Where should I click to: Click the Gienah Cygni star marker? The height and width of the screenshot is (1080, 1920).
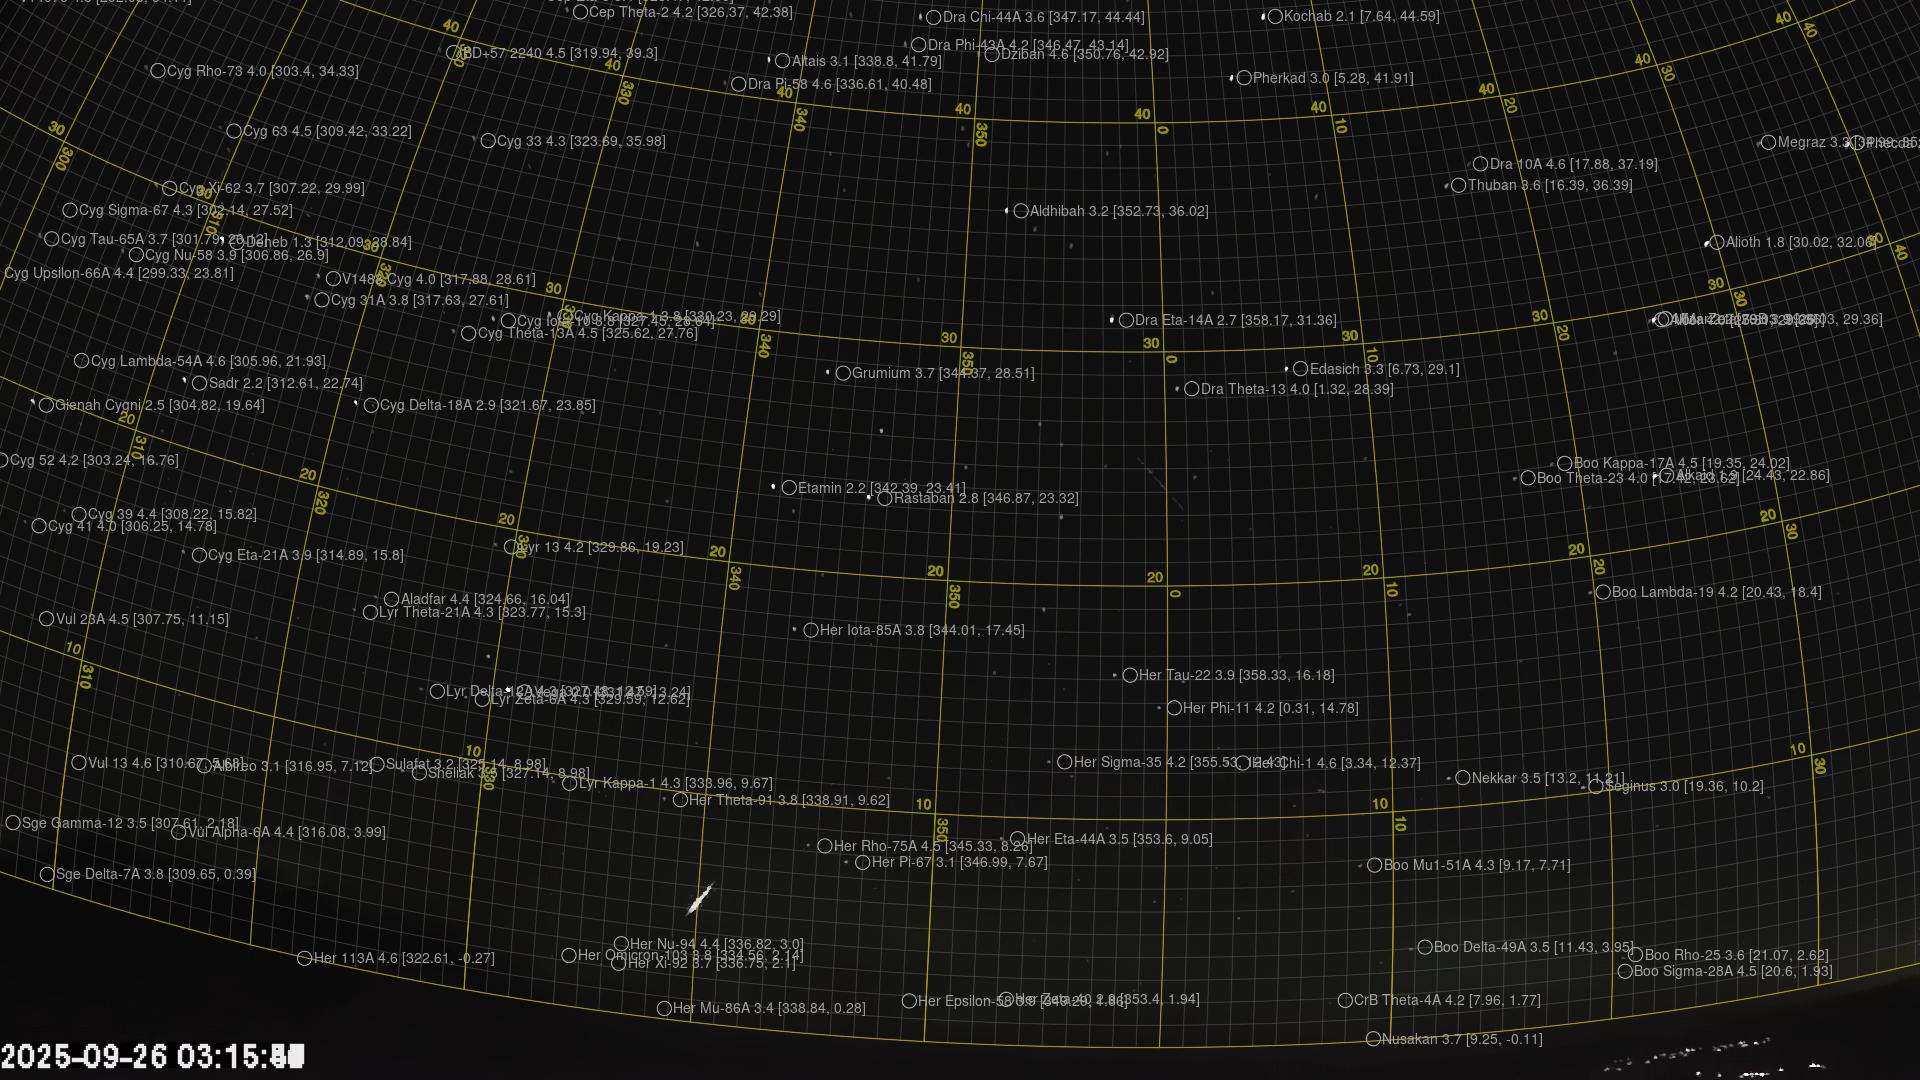(x=46, y=405)
